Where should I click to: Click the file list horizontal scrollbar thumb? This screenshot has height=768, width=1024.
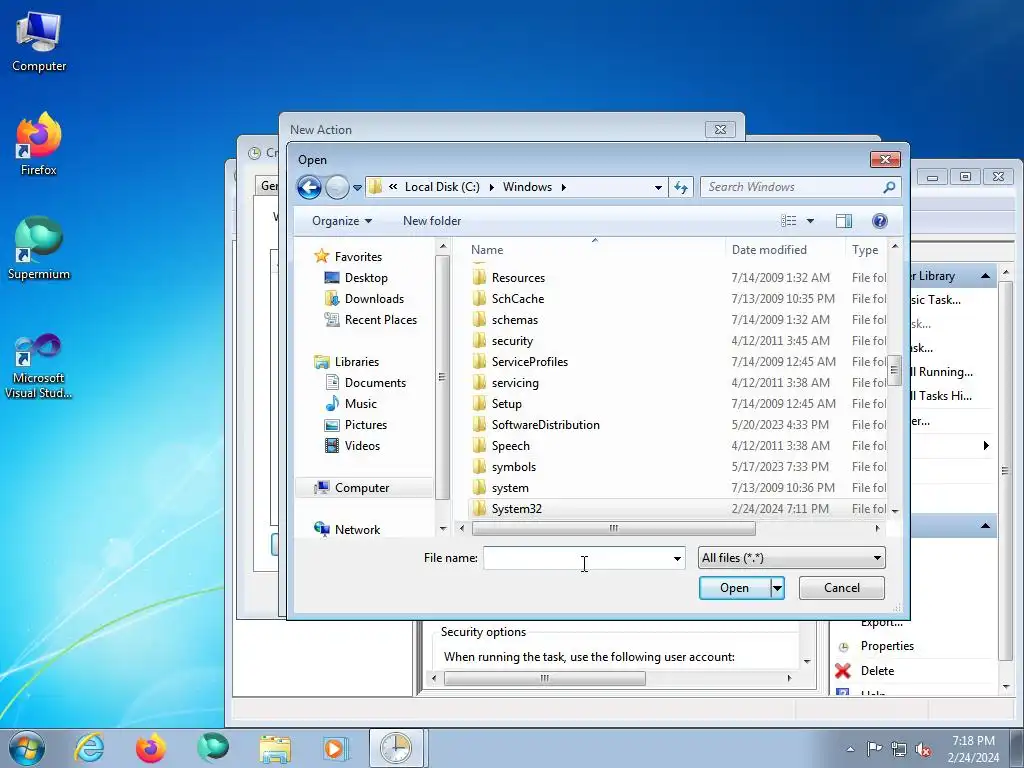pos(613,528)
